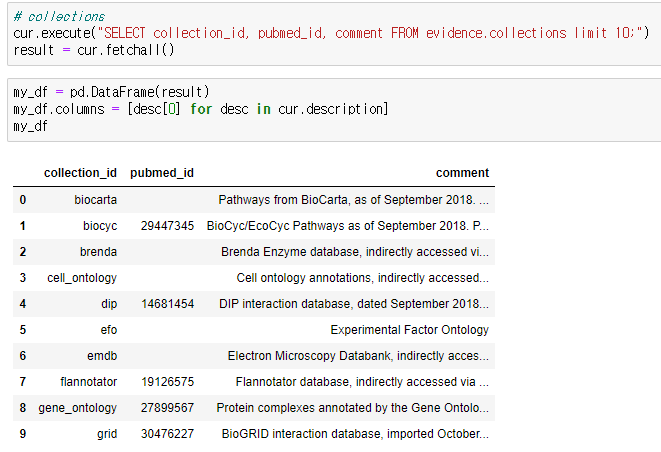Select the grid cell
Image resolution: width=661 pixels, height=452 pixels.
click(107, 434)
